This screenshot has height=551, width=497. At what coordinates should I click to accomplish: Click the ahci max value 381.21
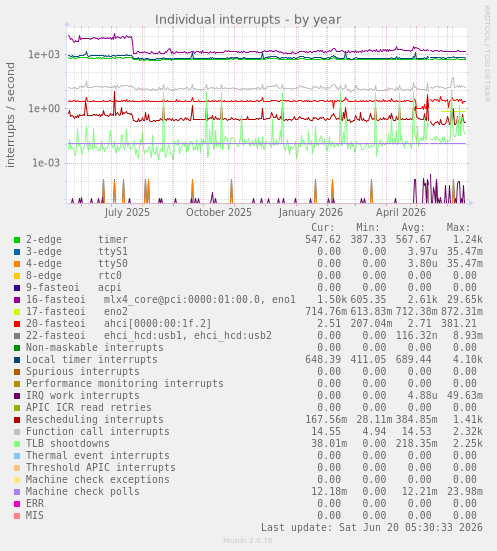pyautogui.click(x=459, y=324)
